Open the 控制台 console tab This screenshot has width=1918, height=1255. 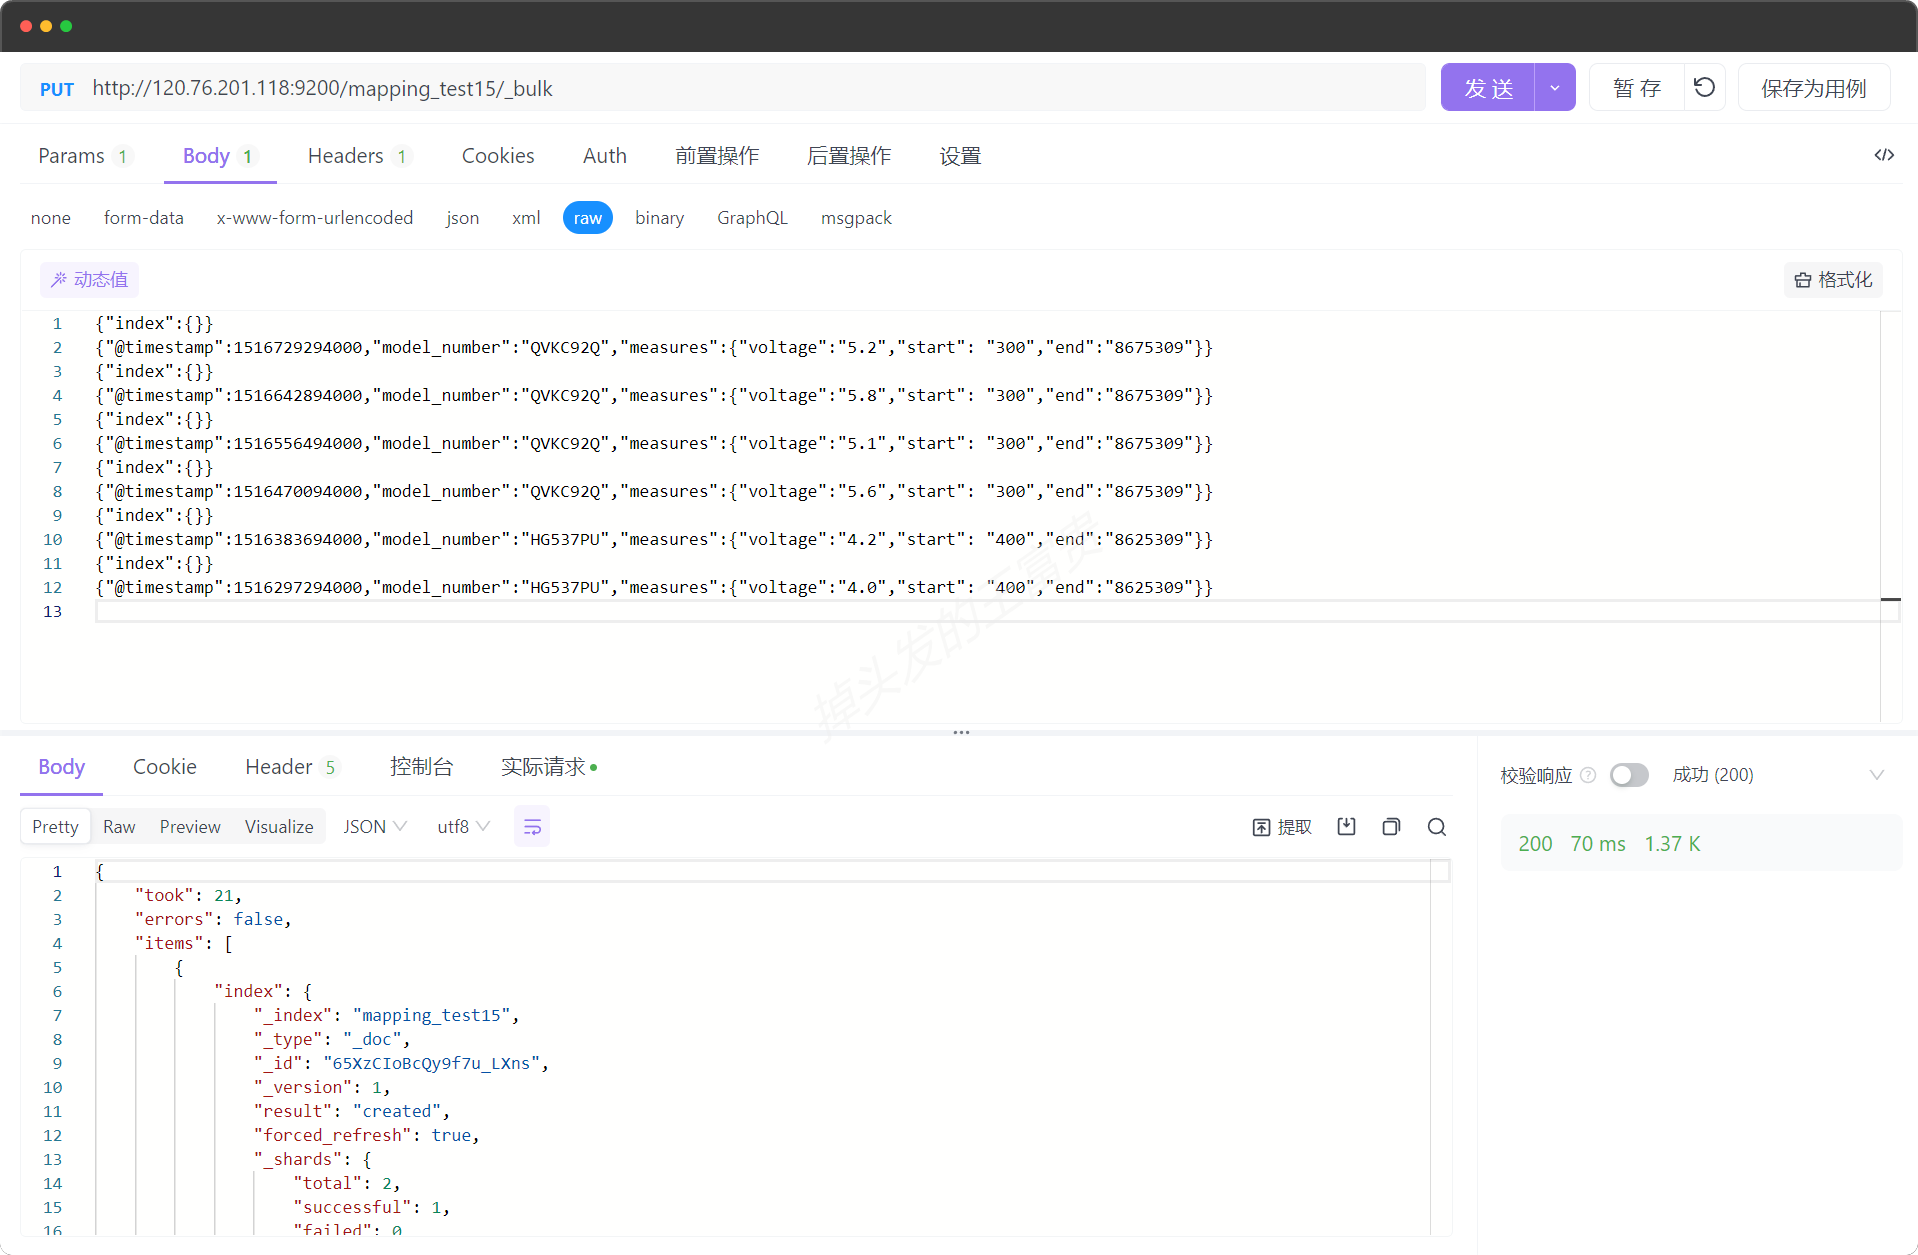pos(421,767)
